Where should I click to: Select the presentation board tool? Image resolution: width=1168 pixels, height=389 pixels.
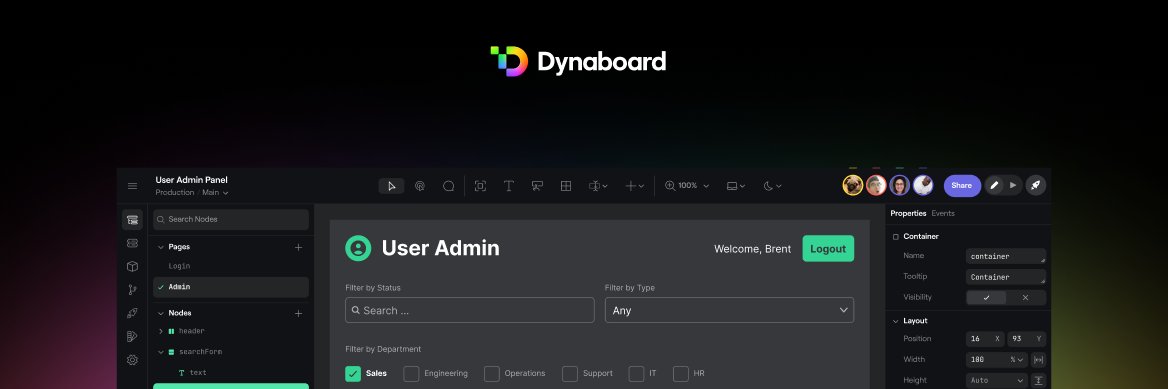[537, 186]
